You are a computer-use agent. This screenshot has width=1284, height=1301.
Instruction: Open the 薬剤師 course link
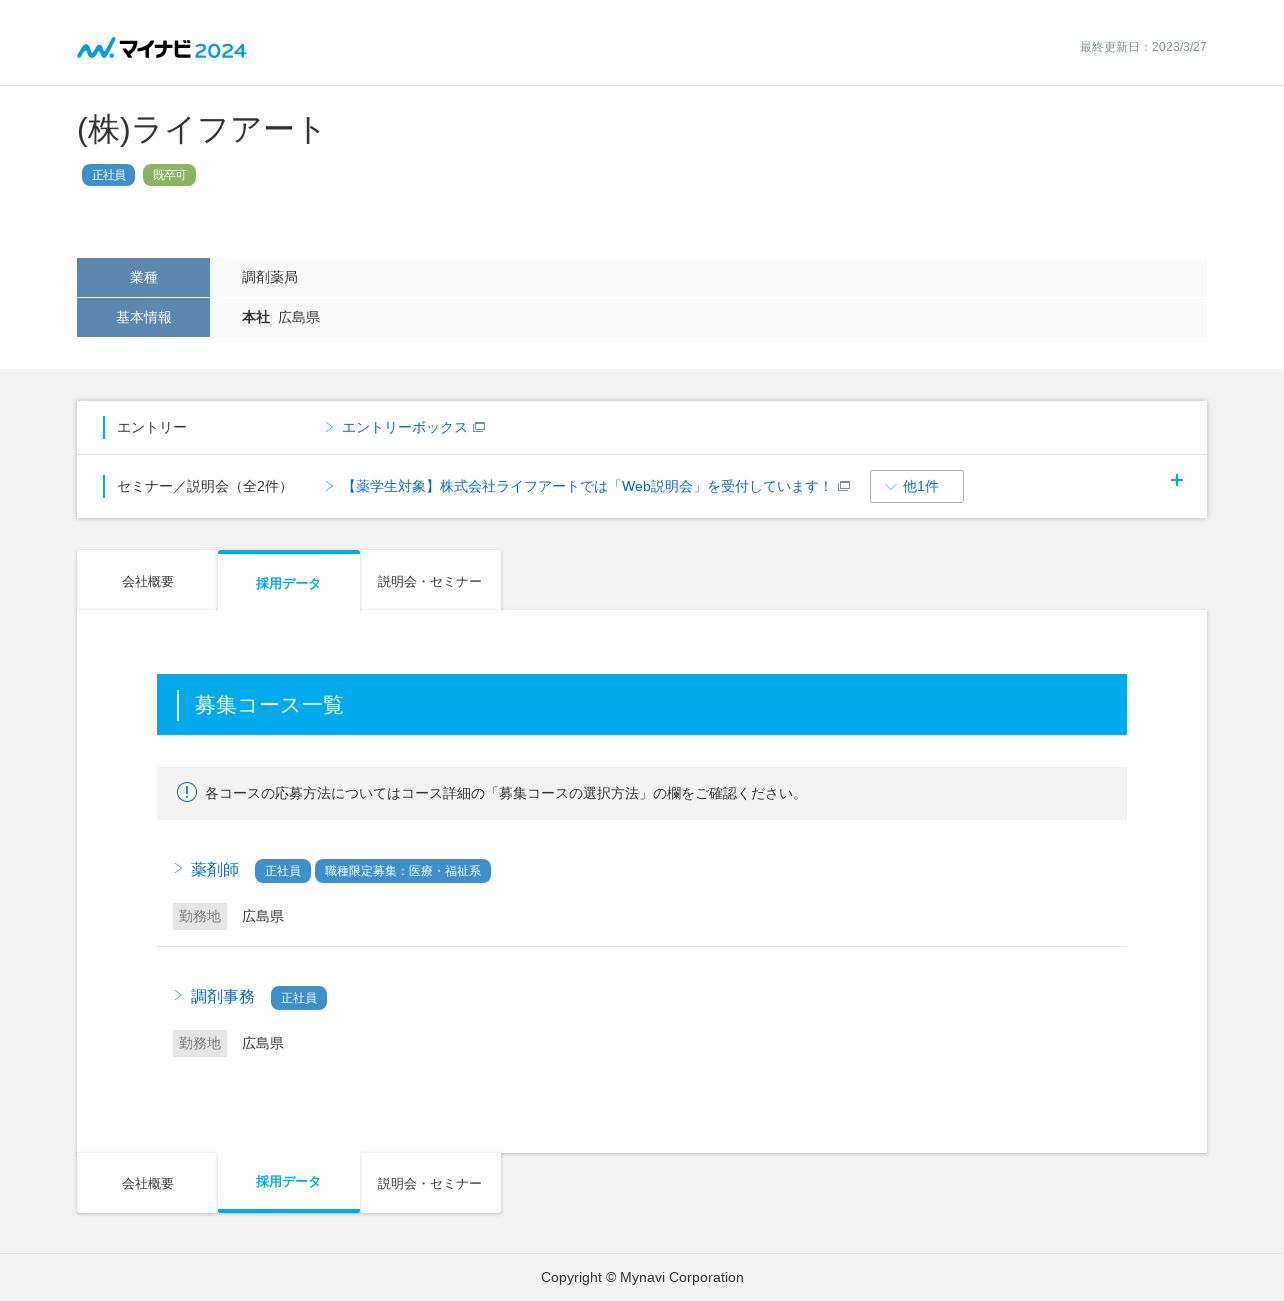(215, 870)
